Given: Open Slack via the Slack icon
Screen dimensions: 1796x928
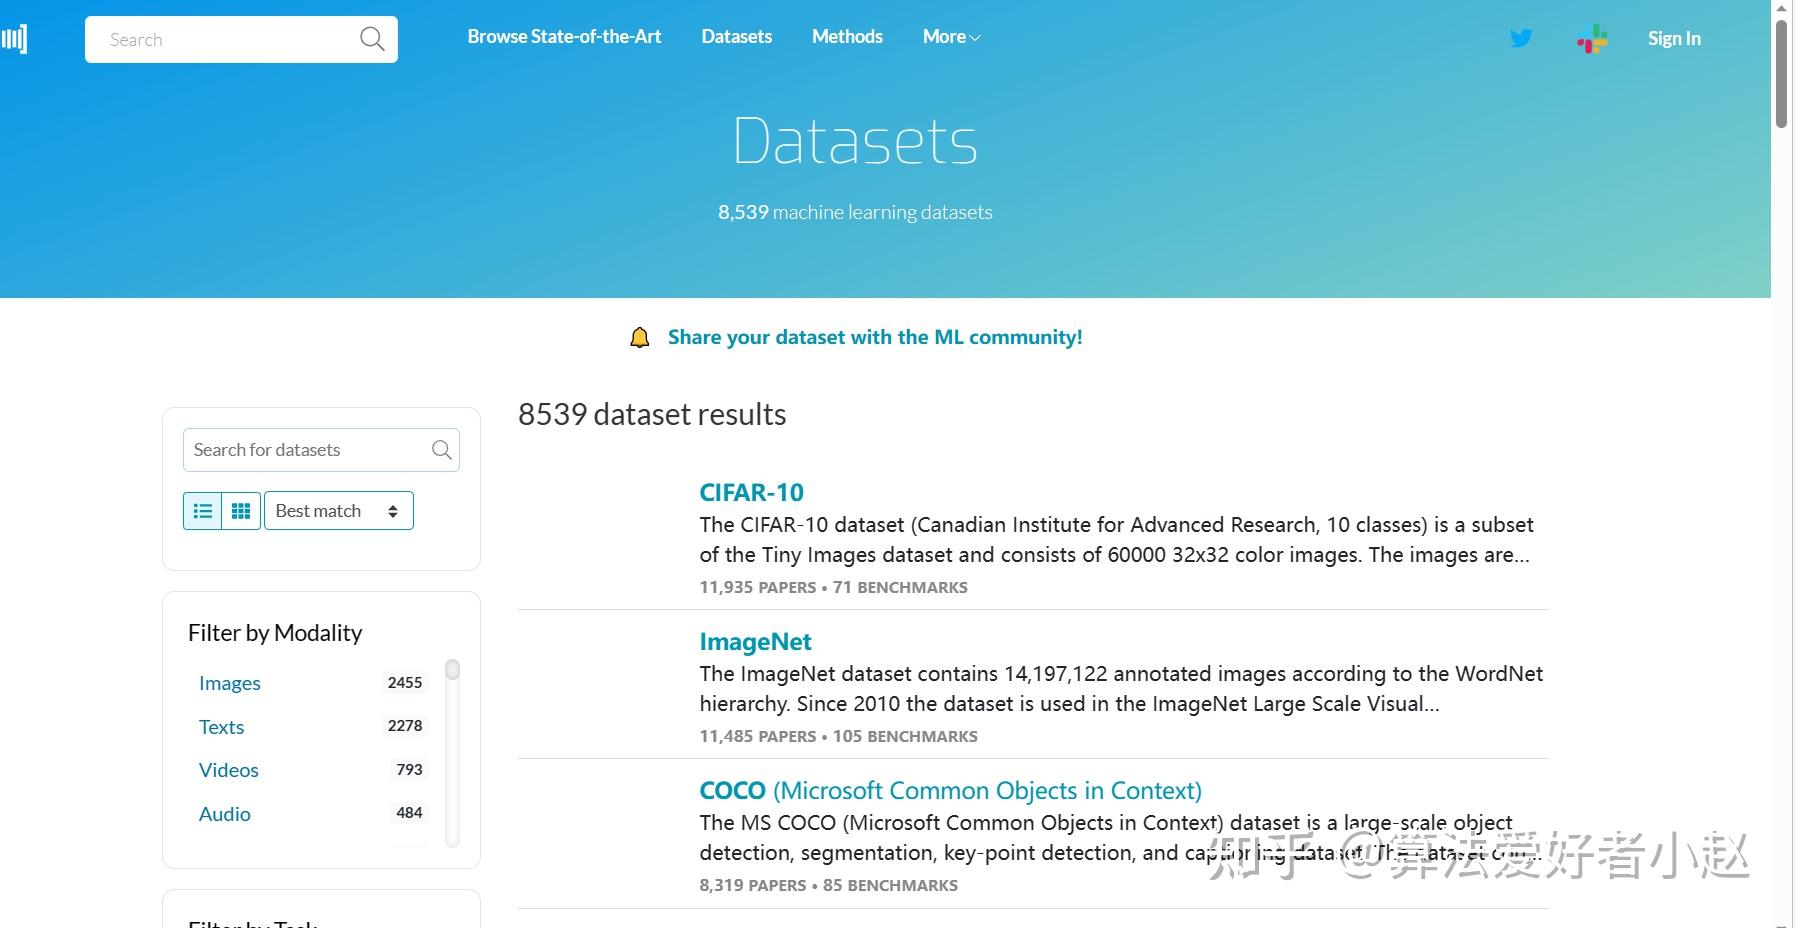Looking at the screenshot, I should pos(1592,38).
